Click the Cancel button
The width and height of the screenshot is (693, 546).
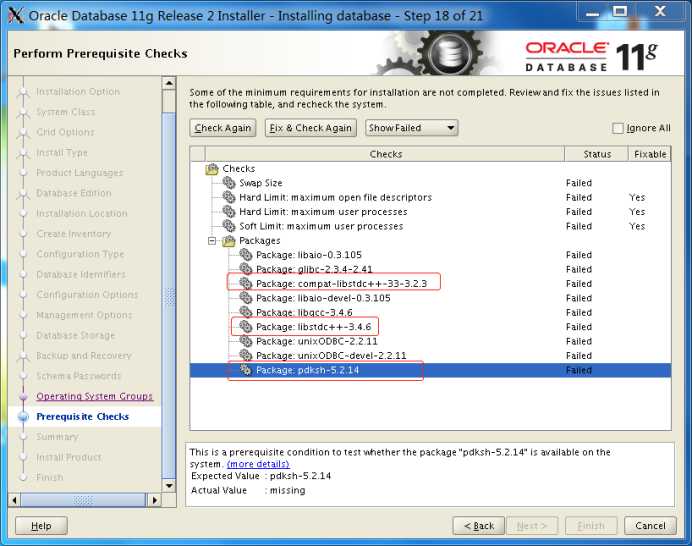point(650,526)
